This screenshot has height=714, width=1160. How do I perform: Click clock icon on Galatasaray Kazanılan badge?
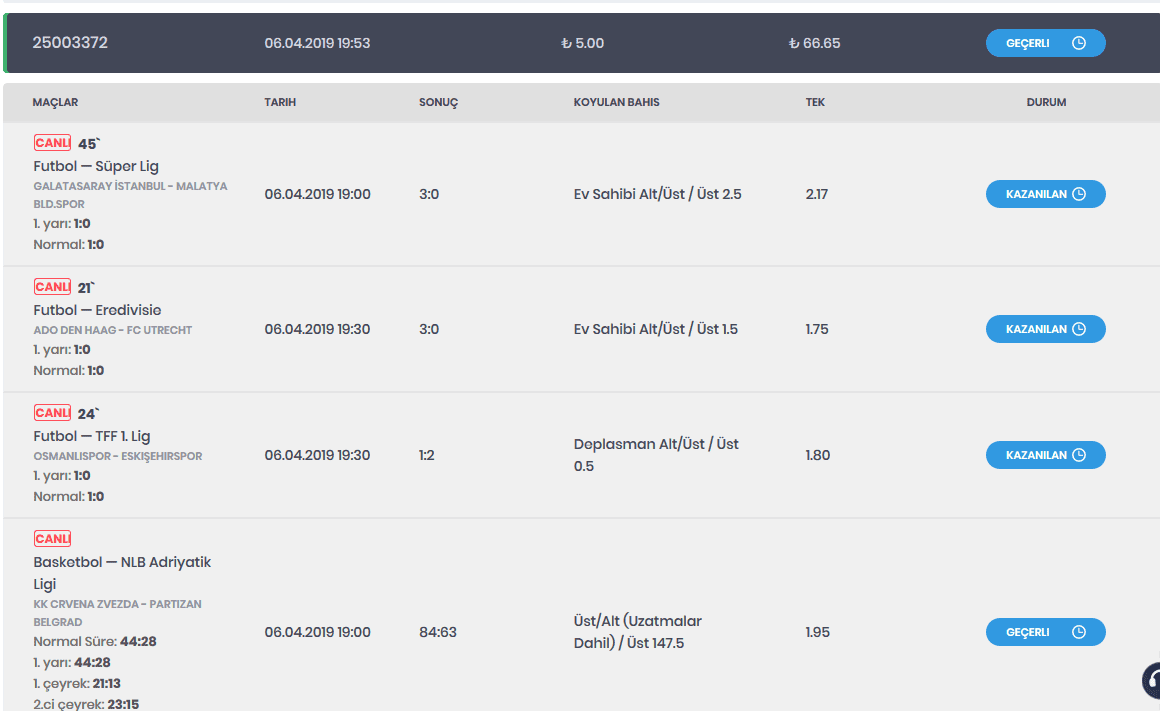click(1078, 194)
